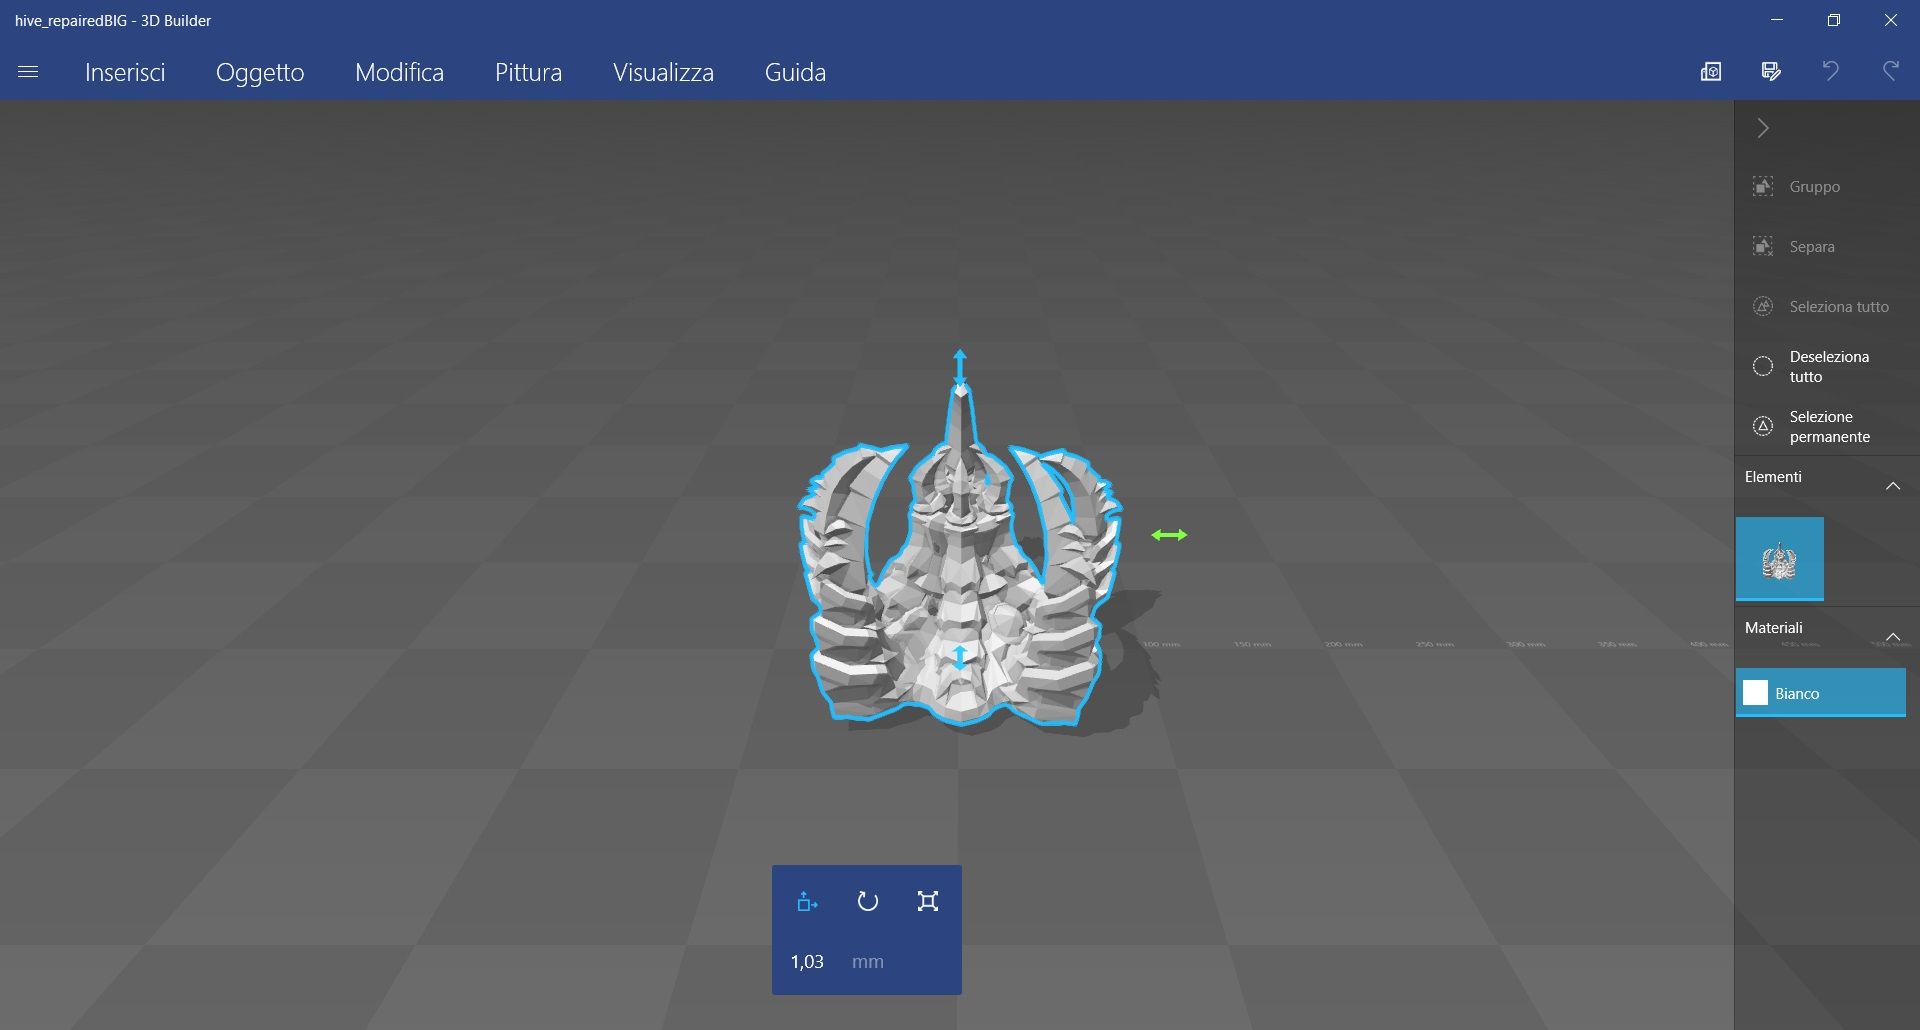
Task: Click the undo arrow icon
Action: [x=1830, y=71]
